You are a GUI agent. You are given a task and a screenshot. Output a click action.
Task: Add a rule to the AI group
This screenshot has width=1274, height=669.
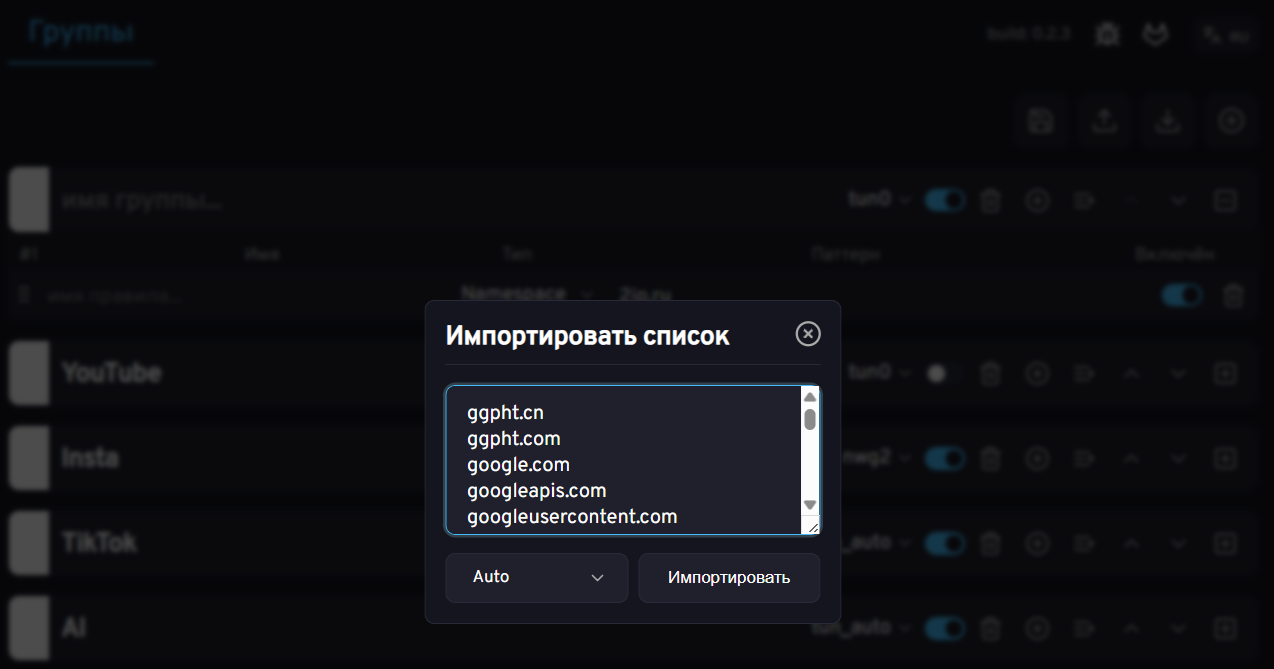(x=1037, y=629)
